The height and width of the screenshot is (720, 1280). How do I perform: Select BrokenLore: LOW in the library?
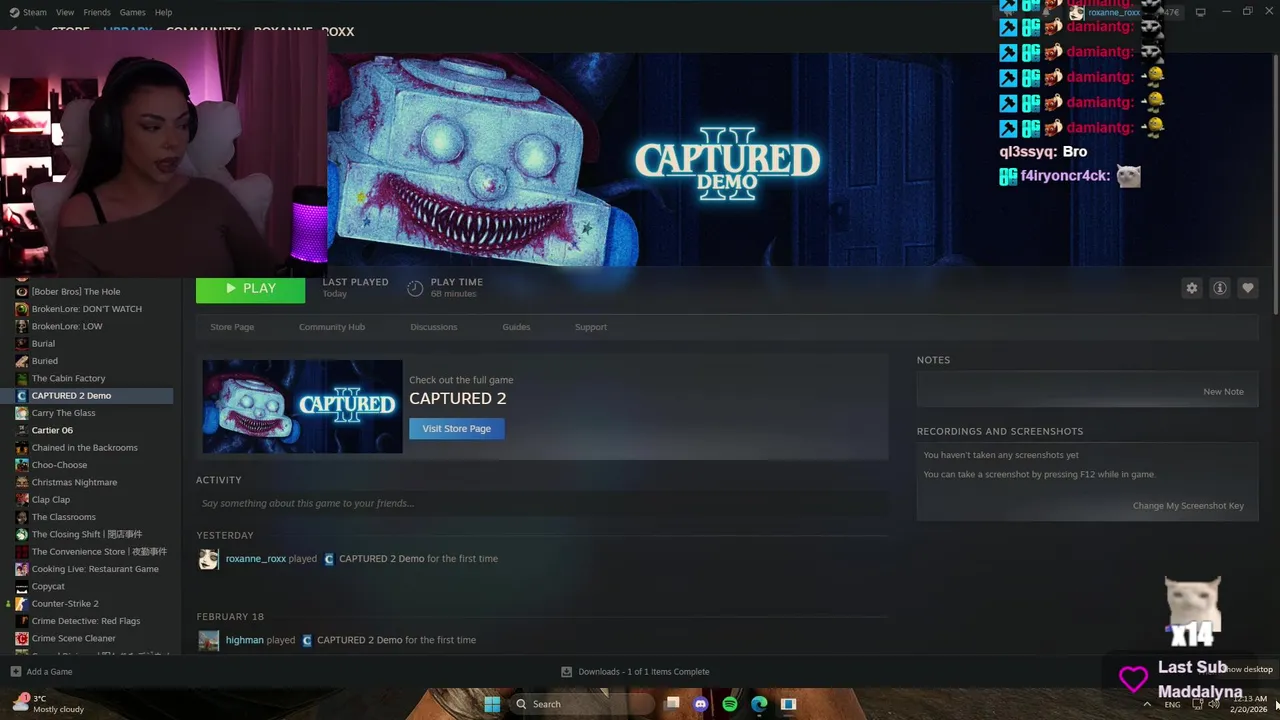point(67,326)
